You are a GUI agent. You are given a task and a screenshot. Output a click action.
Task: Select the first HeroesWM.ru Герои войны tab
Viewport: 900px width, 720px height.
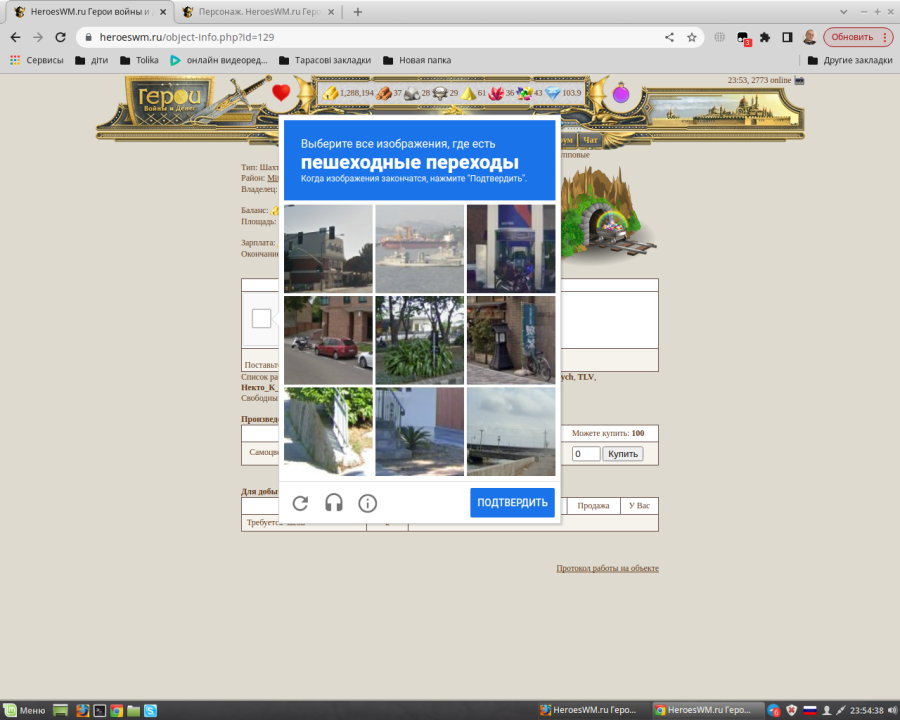point(89,12)
